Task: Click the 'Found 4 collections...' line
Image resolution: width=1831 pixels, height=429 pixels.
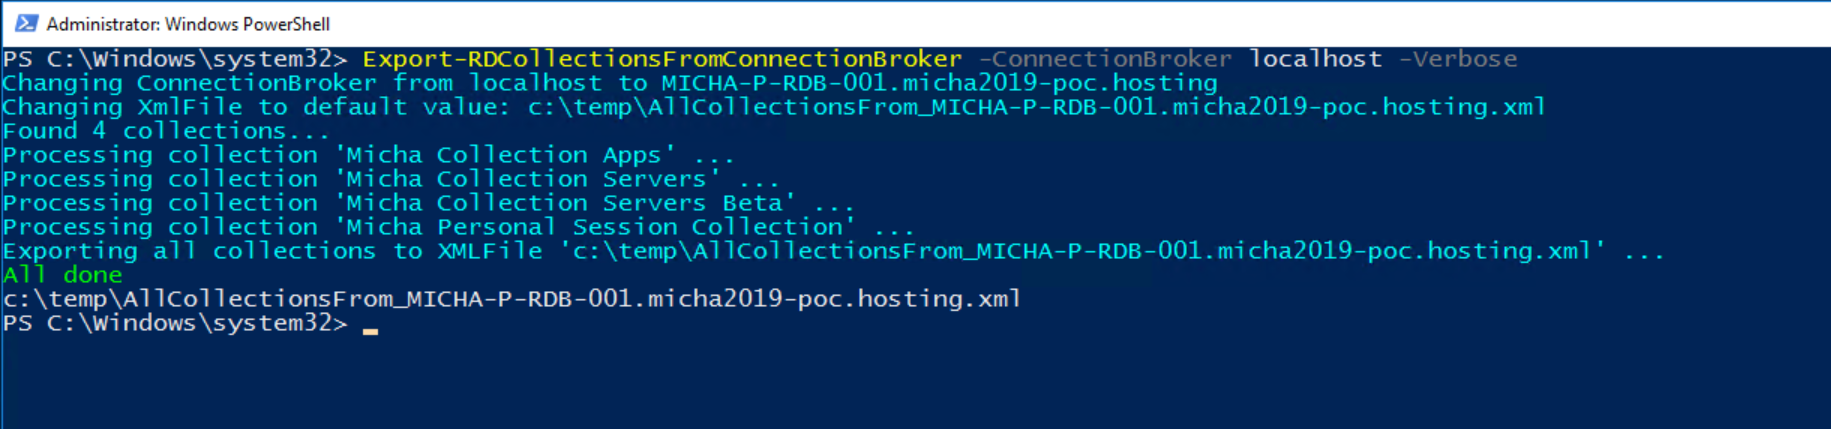Action: (x=166, y=131)
